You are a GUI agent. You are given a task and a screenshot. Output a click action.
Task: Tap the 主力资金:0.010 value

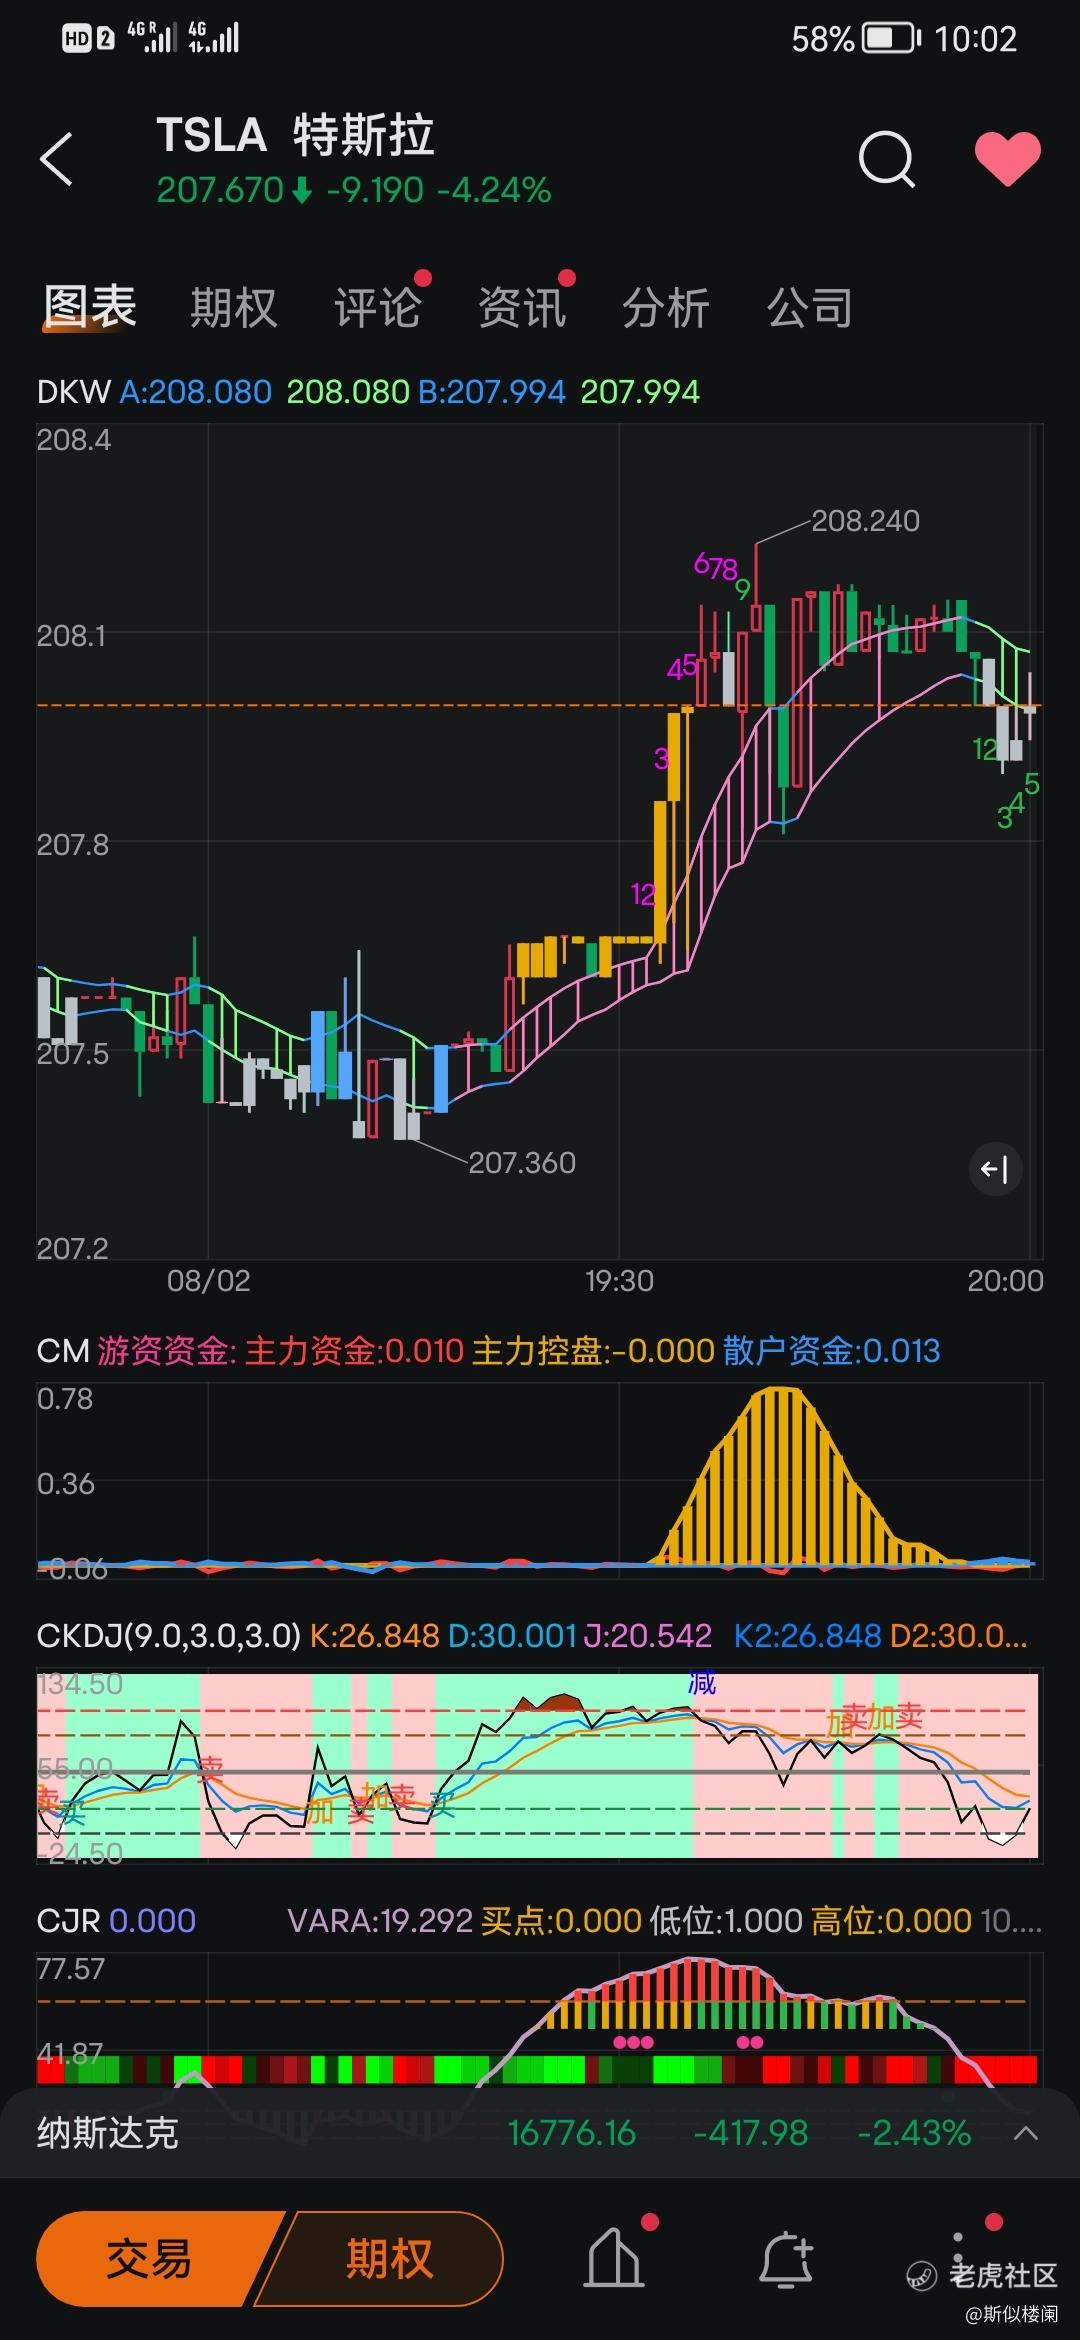point(354,1351)
